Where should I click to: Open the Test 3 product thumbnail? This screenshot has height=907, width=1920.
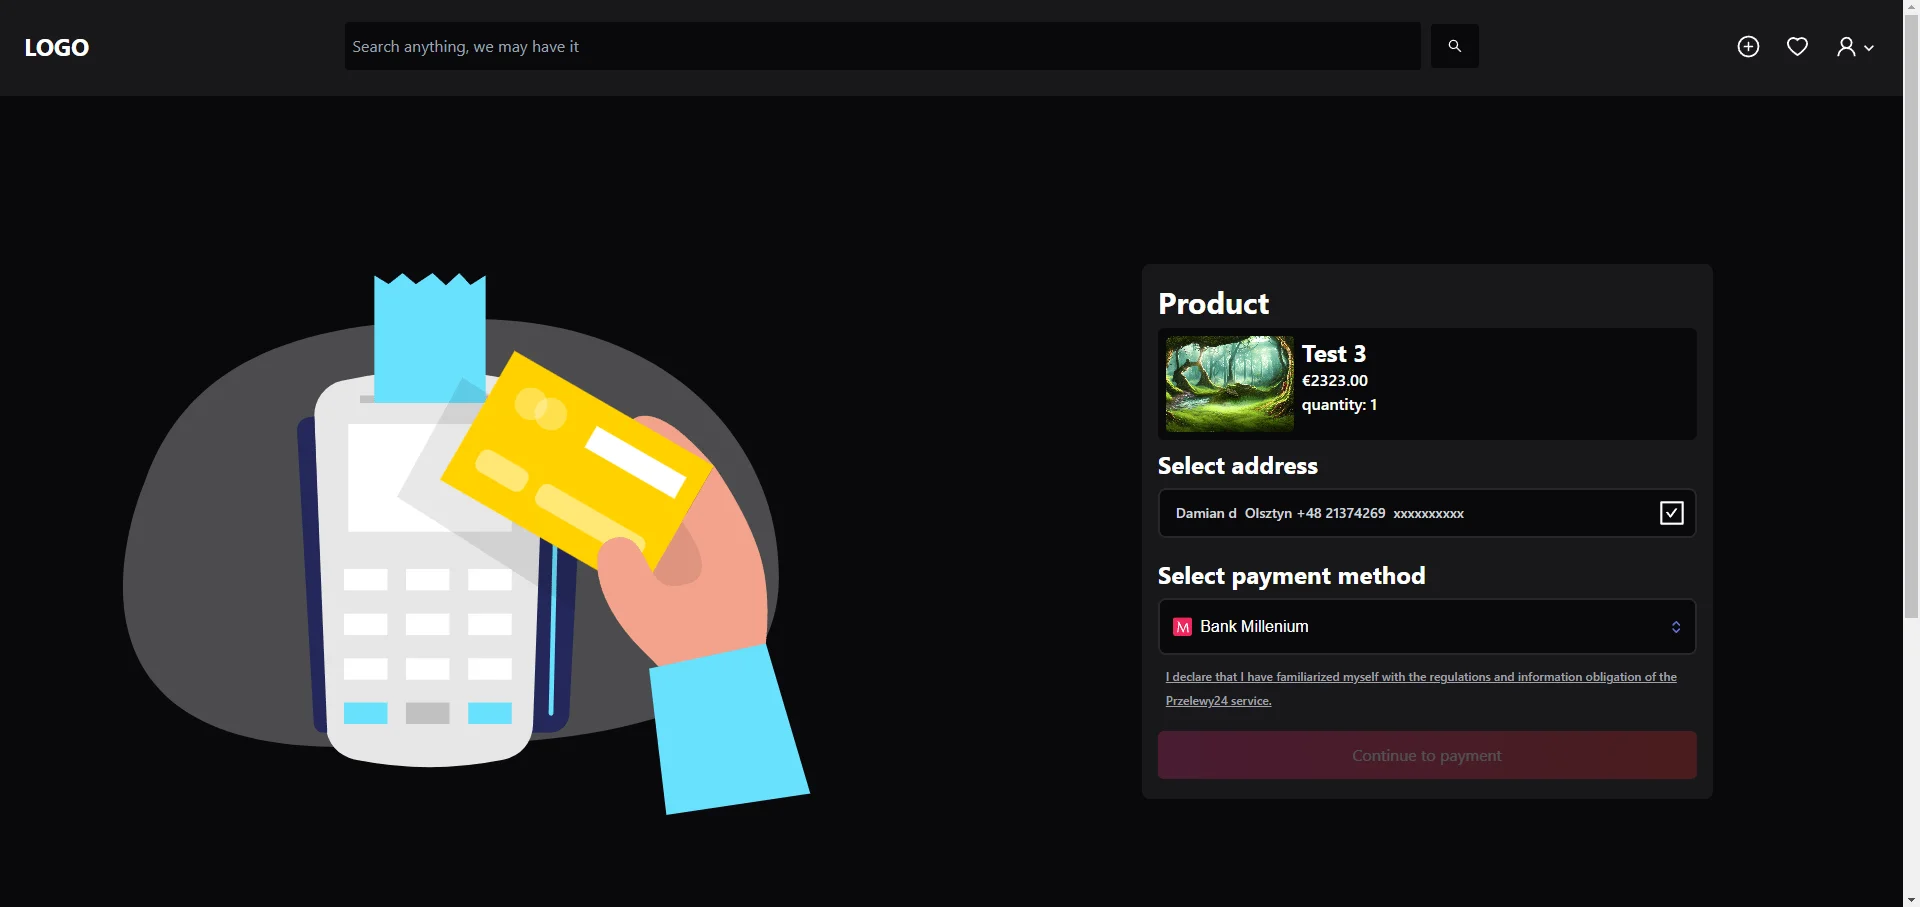coord(1229,384)
